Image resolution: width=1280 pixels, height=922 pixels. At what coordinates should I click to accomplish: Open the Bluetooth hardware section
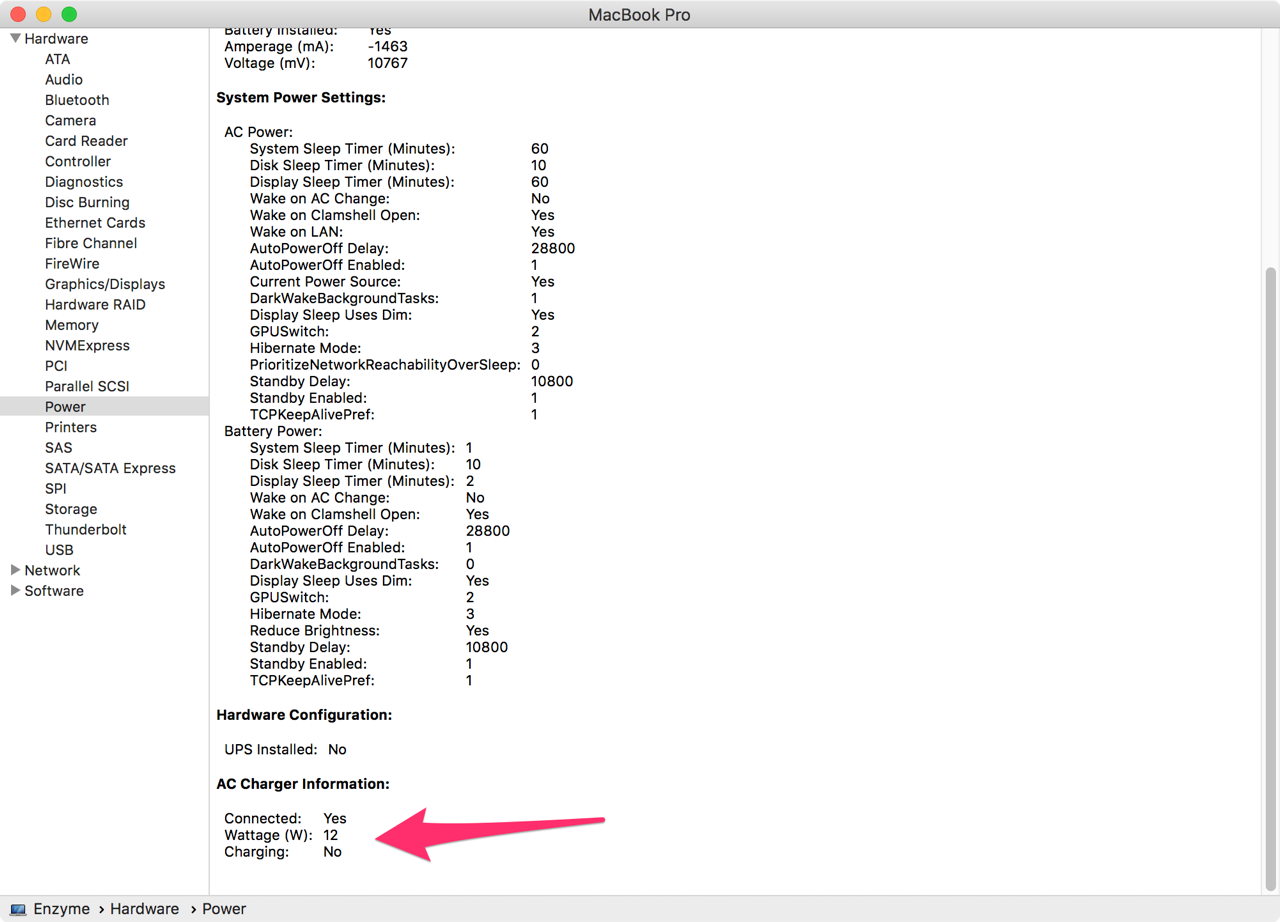[77, 100]
